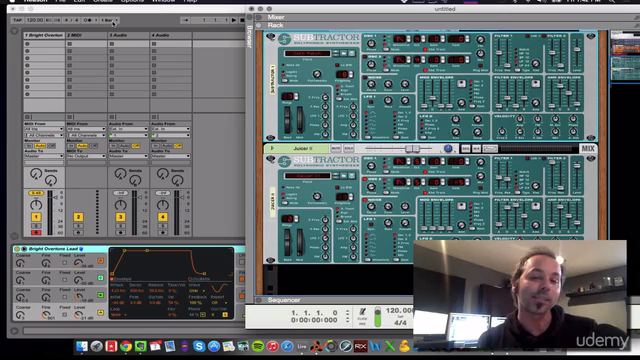Select the 3 Audio track header
The height and width of the screenshot is (360, 640).
[128, 36]
